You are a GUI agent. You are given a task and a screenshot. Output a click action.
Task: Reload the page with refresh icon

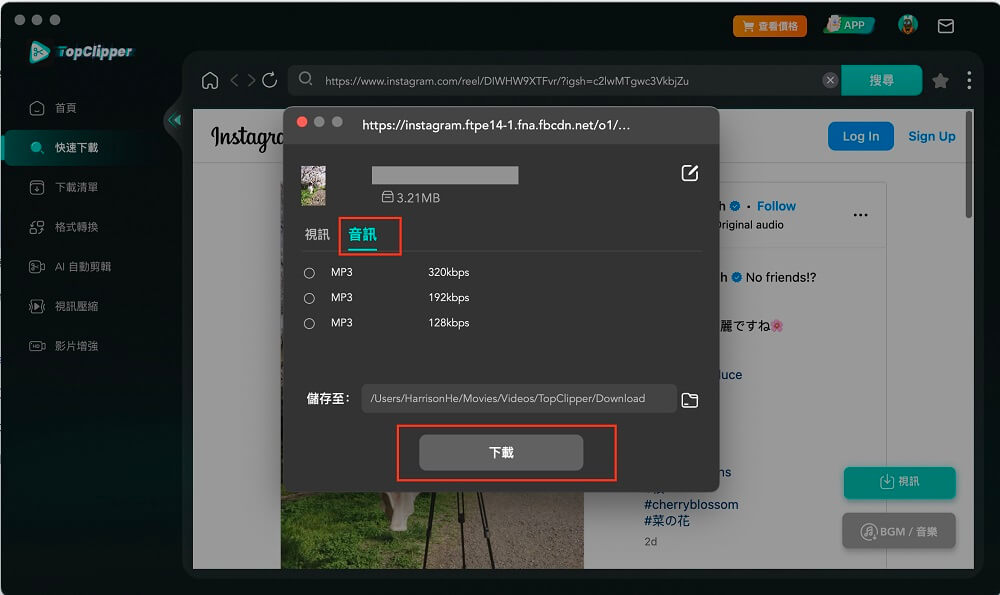(x=270, y=80)
